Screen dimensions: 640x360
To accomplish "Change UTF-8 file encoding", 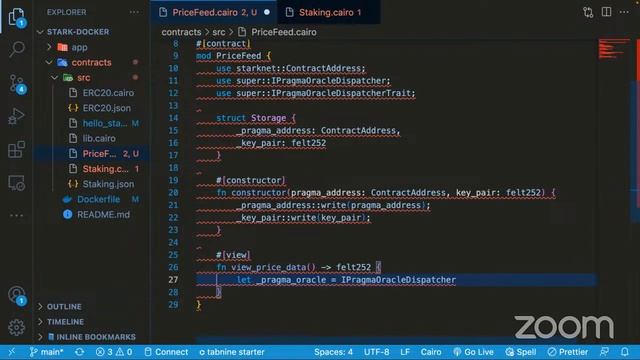I will point(376,352).
